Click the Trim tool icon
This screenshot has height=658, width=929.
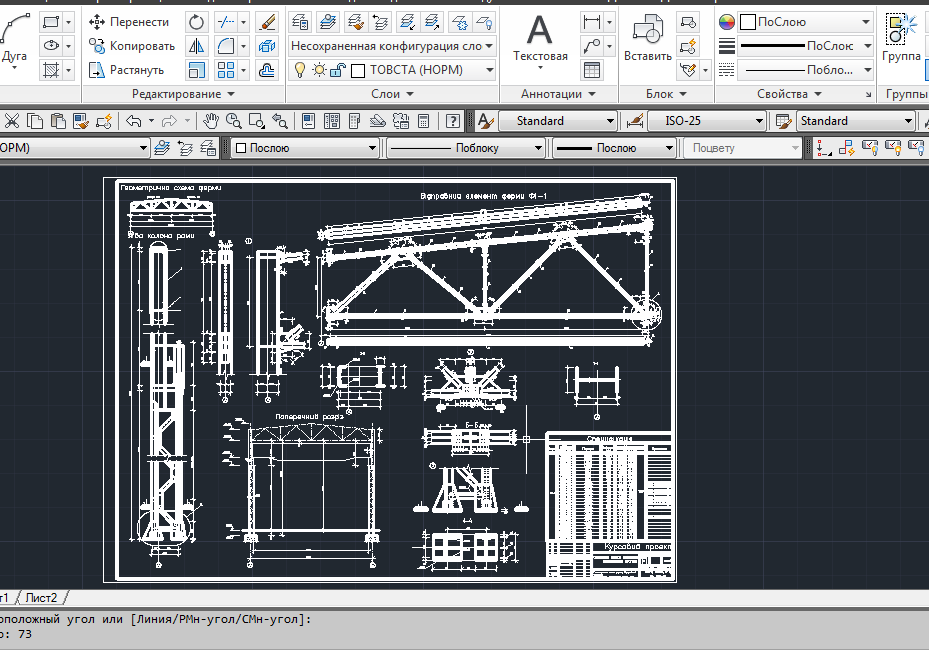coord(226,23)
